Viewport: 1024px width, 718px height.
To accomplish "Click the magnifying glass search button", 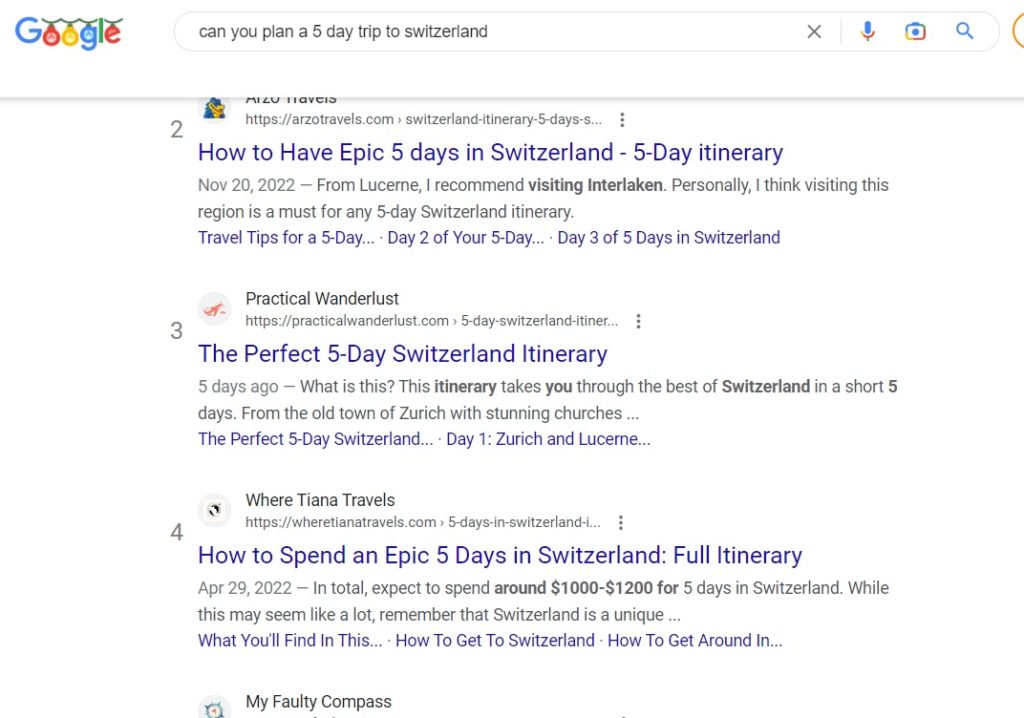I will pyautogui.click(x=965, y=31).
